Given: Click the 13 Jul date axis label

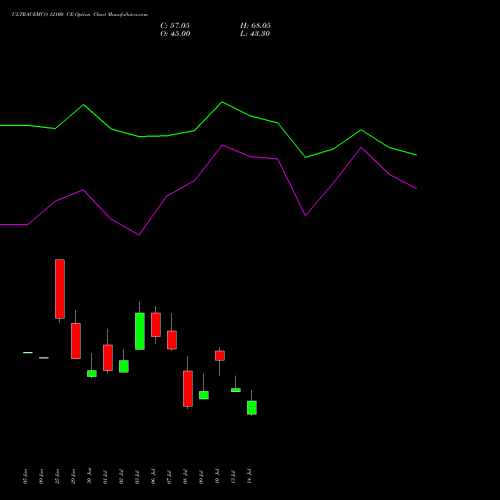Looking at the screenshot, I should (x=233, y=477).
